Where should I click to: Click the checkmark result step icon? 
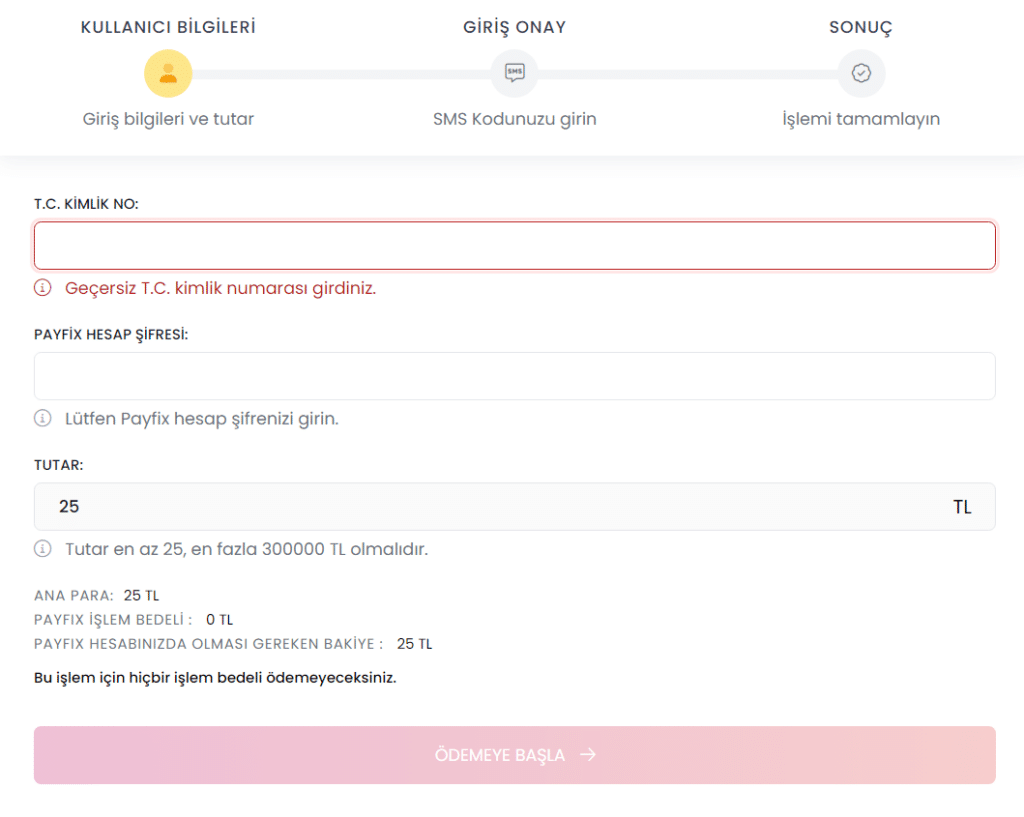point(861,72)
